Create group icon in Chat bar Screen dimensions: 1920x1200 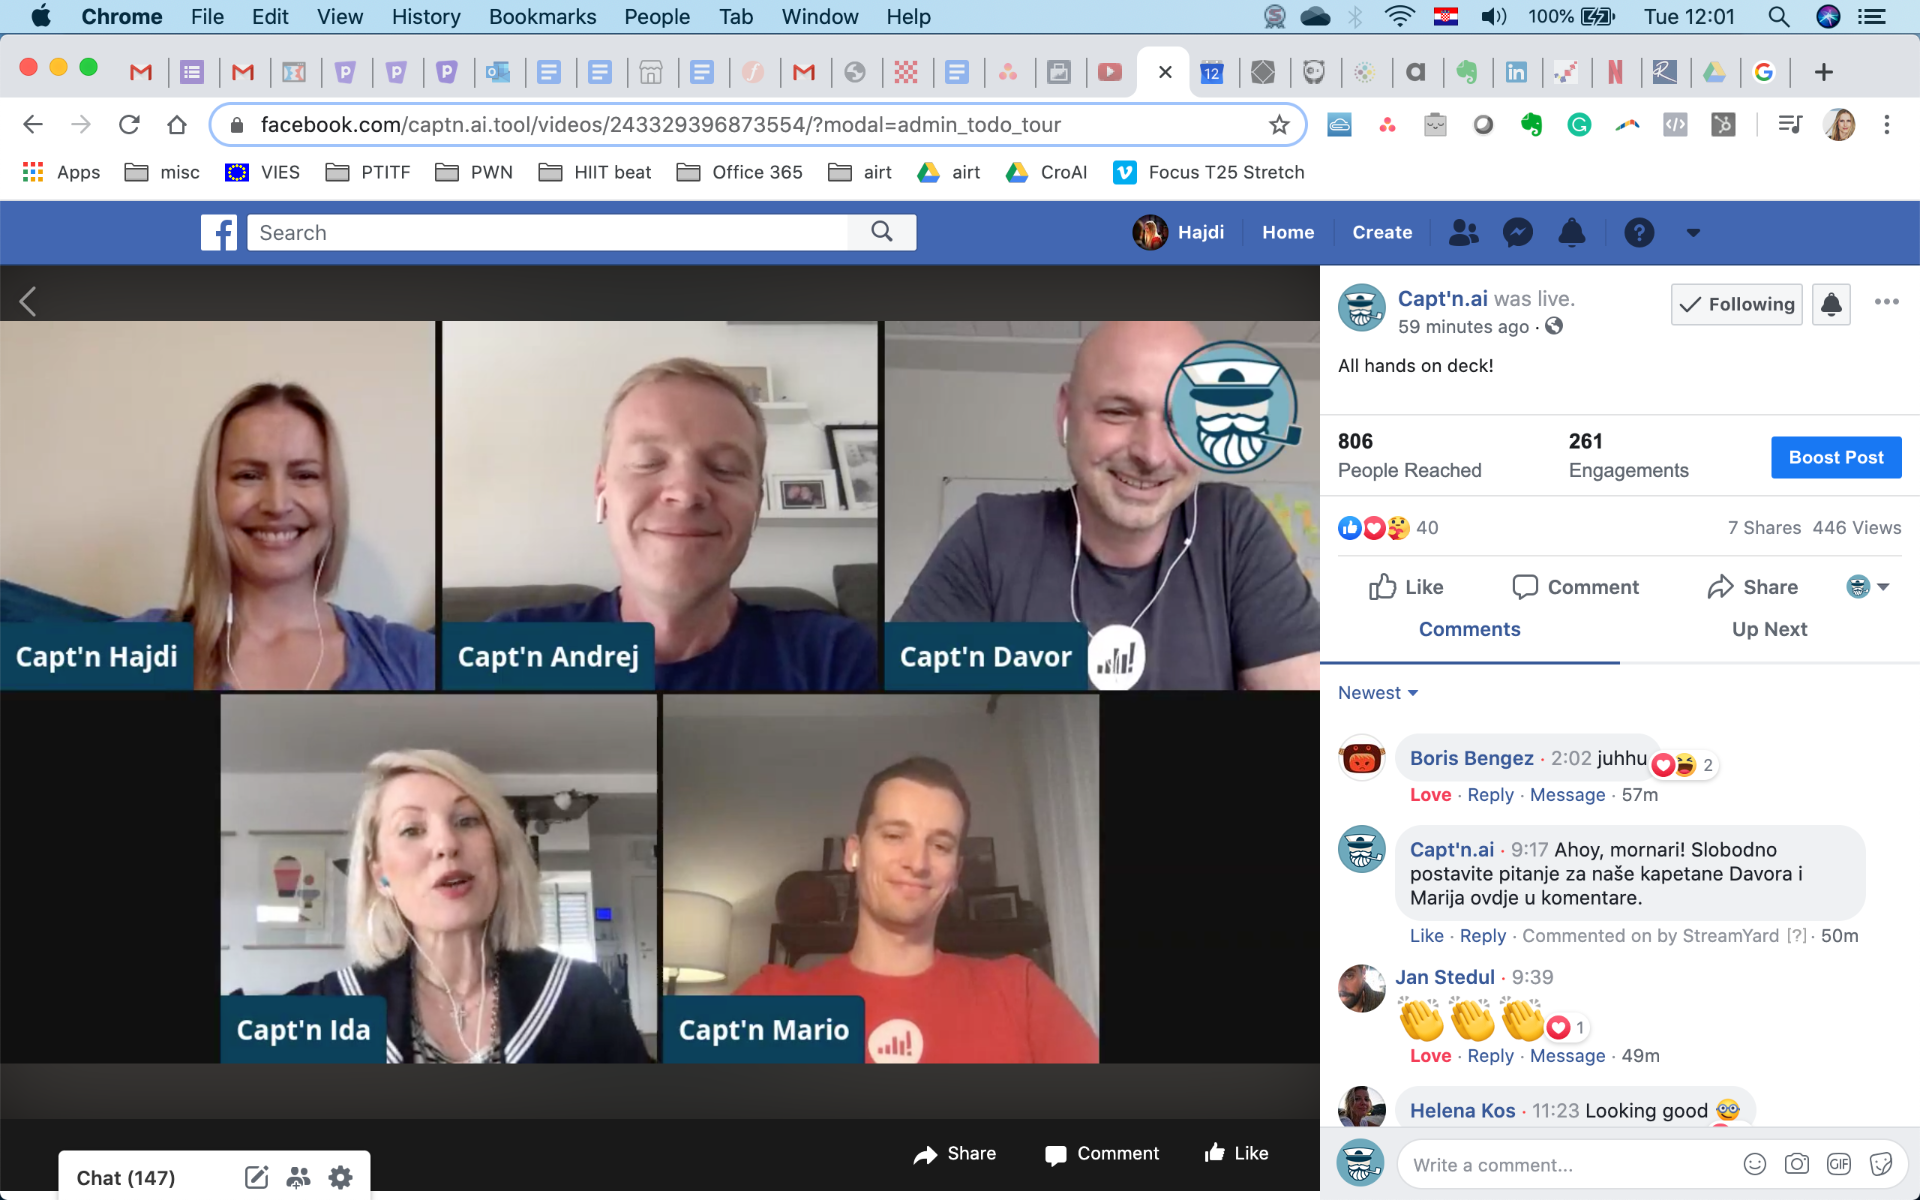point(298,1177)
